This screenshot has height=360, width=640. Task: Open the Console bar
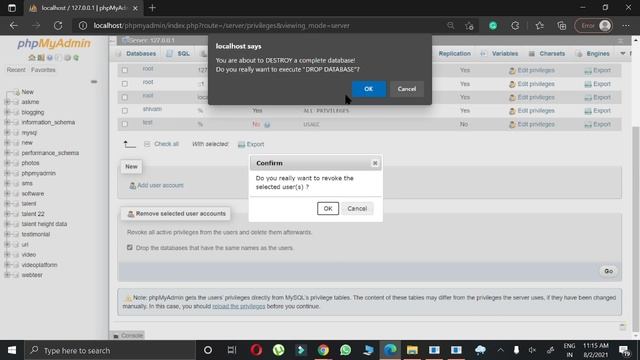click(128, 336)
